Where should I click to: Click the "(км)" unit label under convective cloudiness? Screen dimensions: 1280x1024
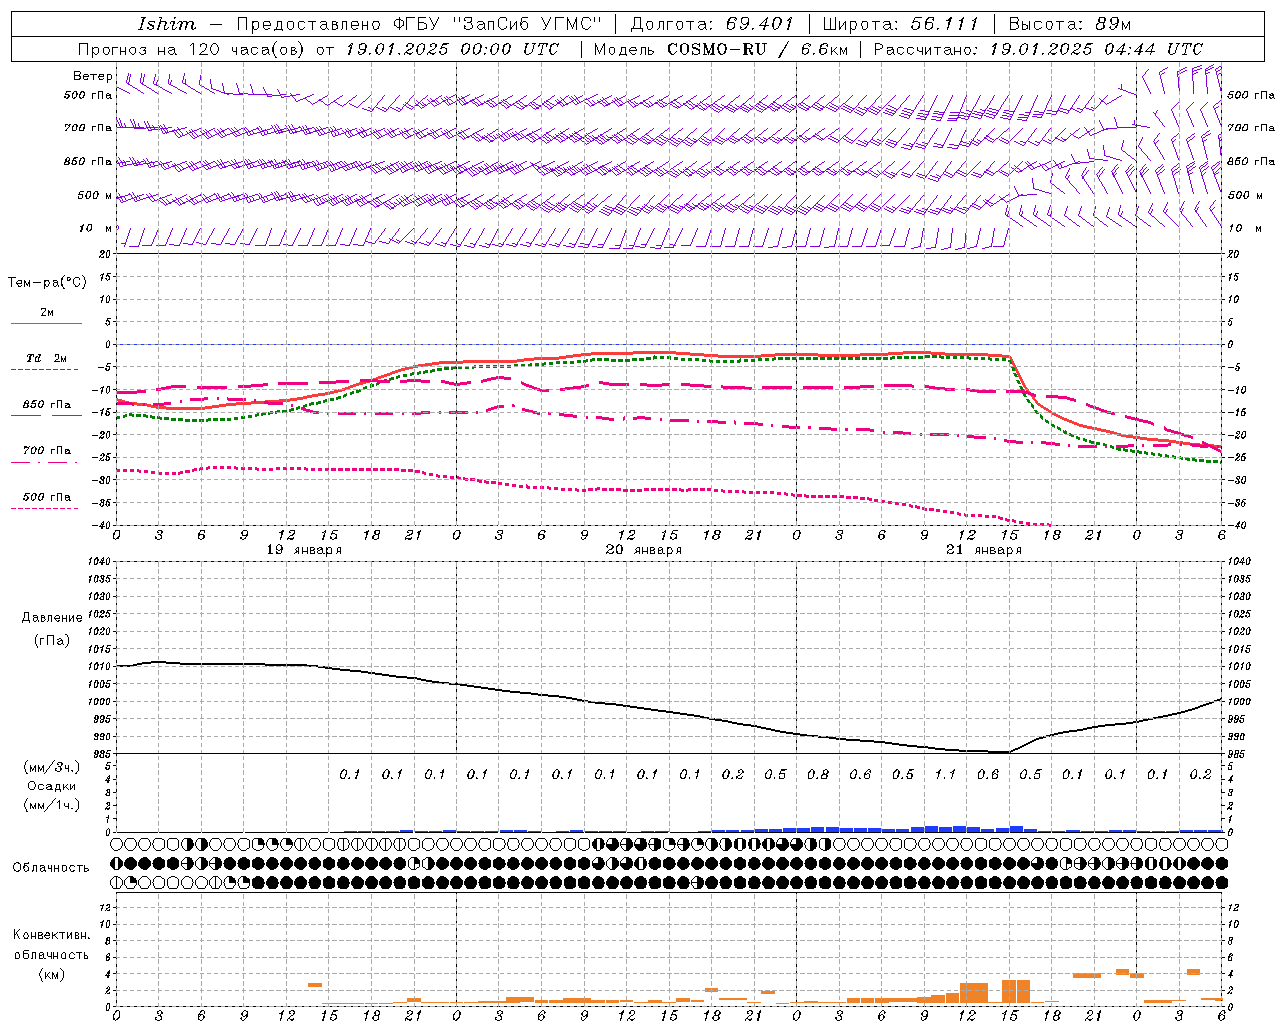pyautogui.click(x=52, y=974)
